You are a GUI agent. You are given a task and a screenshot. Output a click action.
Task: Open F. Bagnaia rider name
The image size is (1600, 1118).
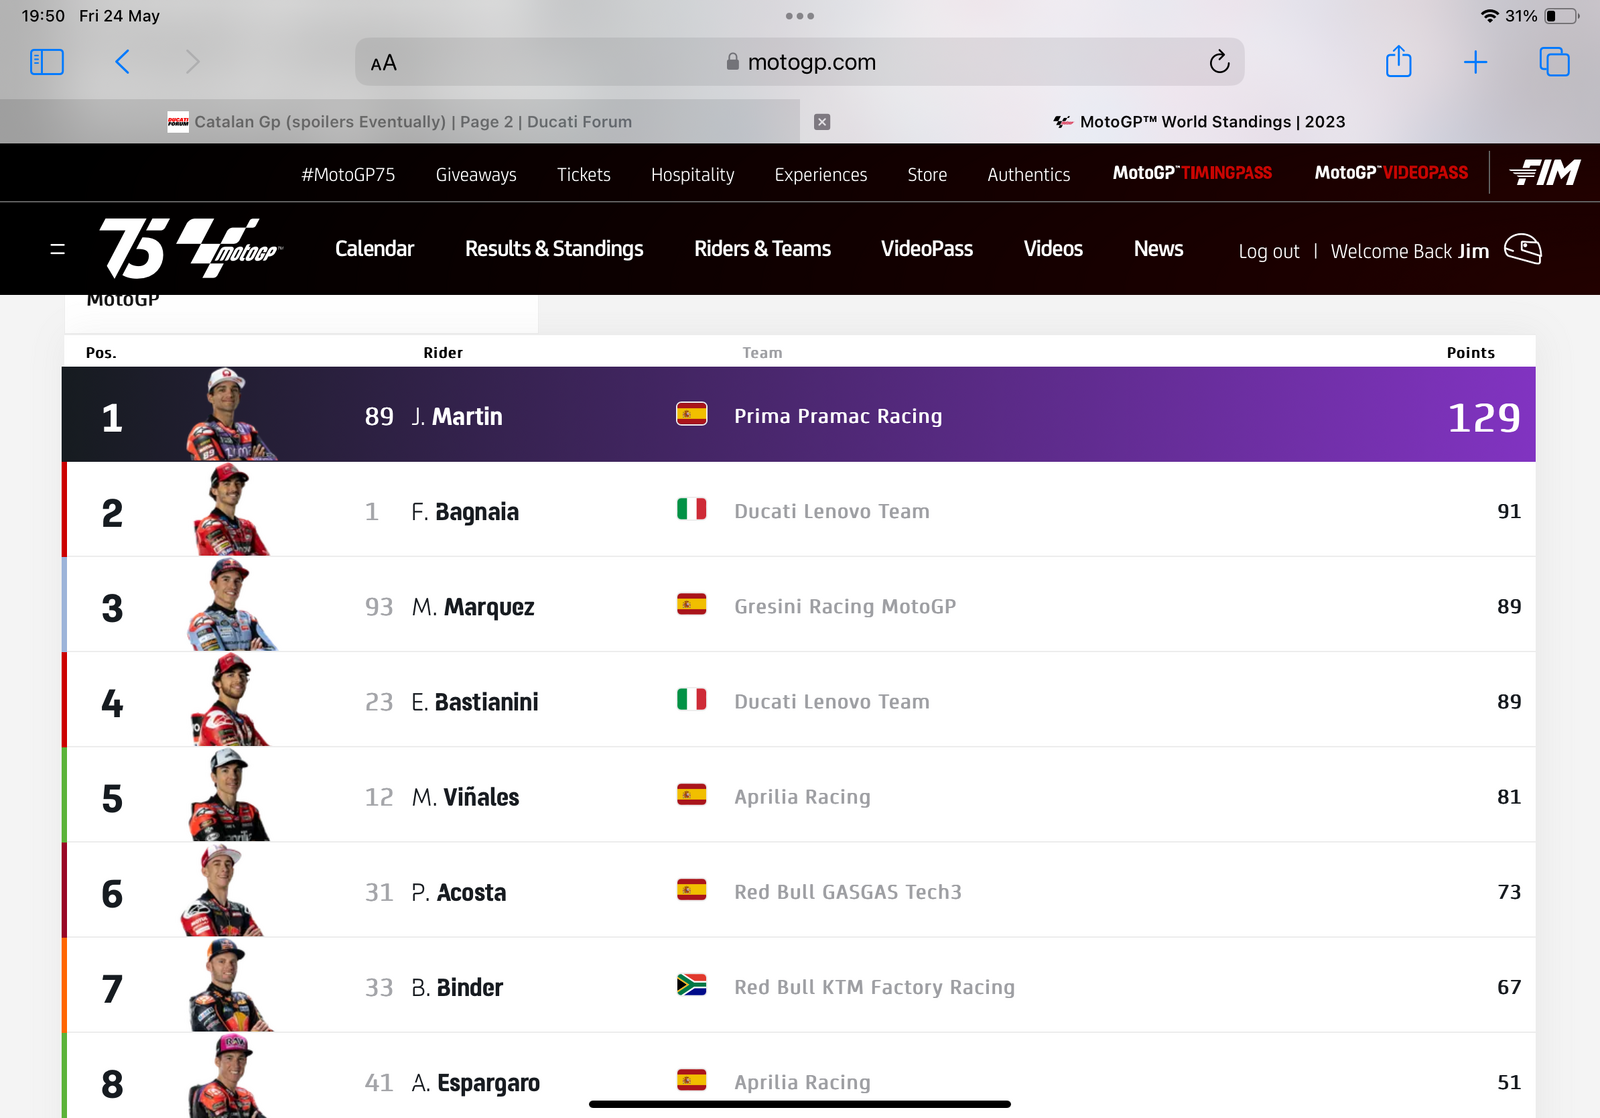[465, 512]
